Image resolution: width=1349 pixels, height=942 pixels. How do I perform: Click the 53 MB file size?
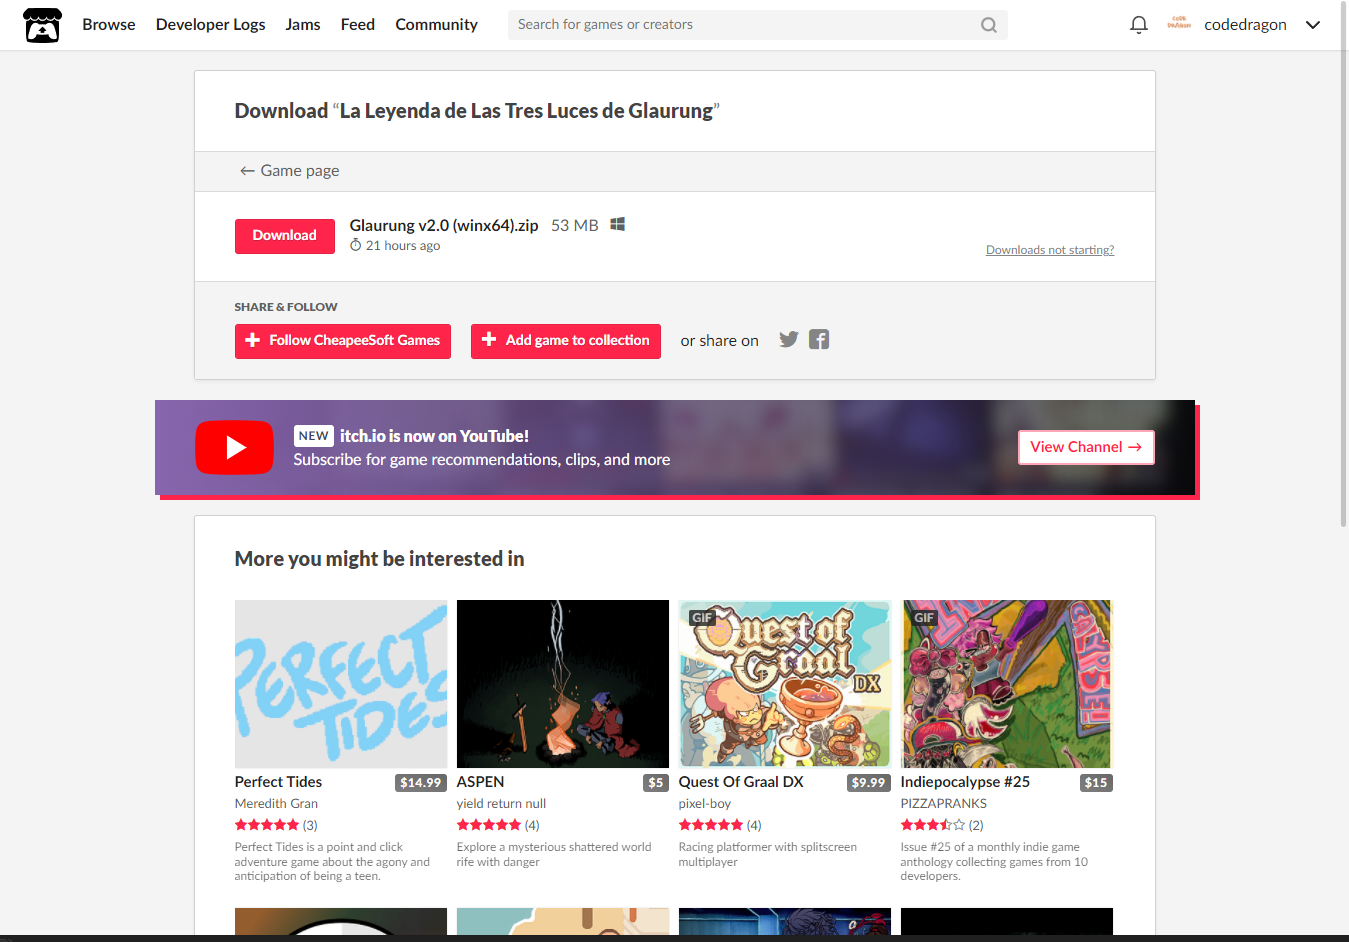click(575, 226)
